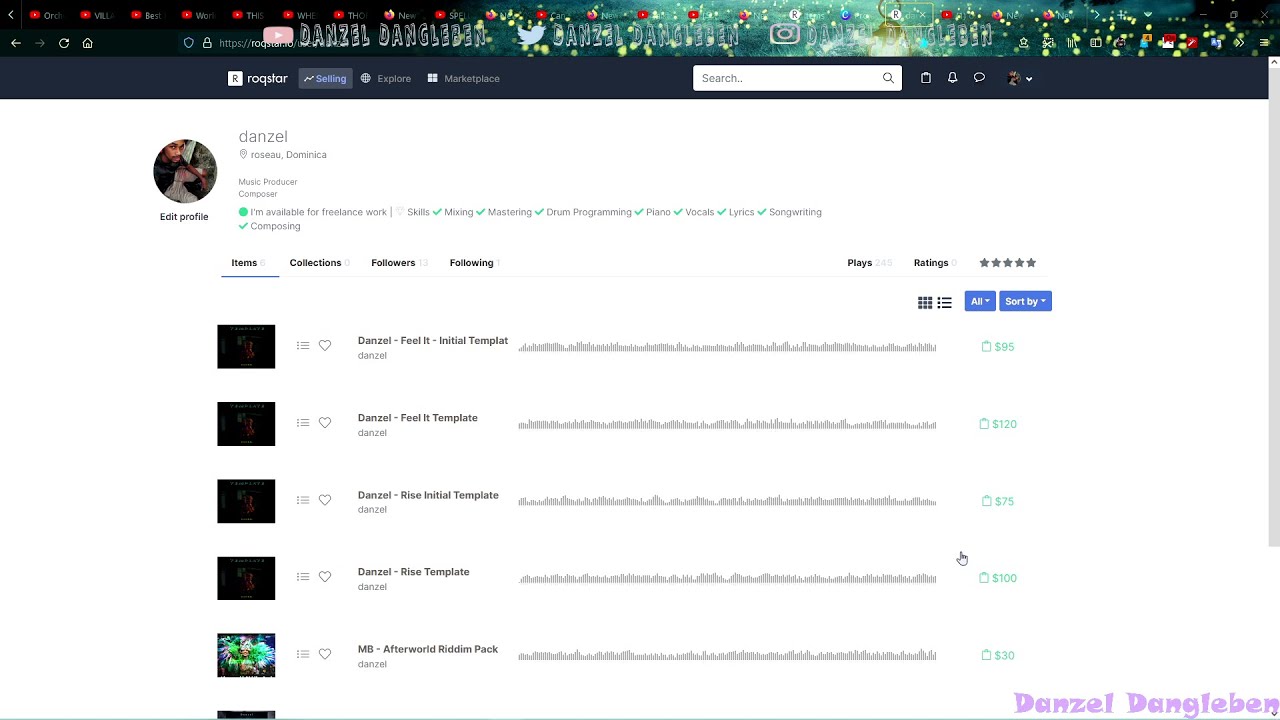Open the shopping cart icon in navbar
The height and width of the screenshot is (720, 1280).
[x=926, y=78]
